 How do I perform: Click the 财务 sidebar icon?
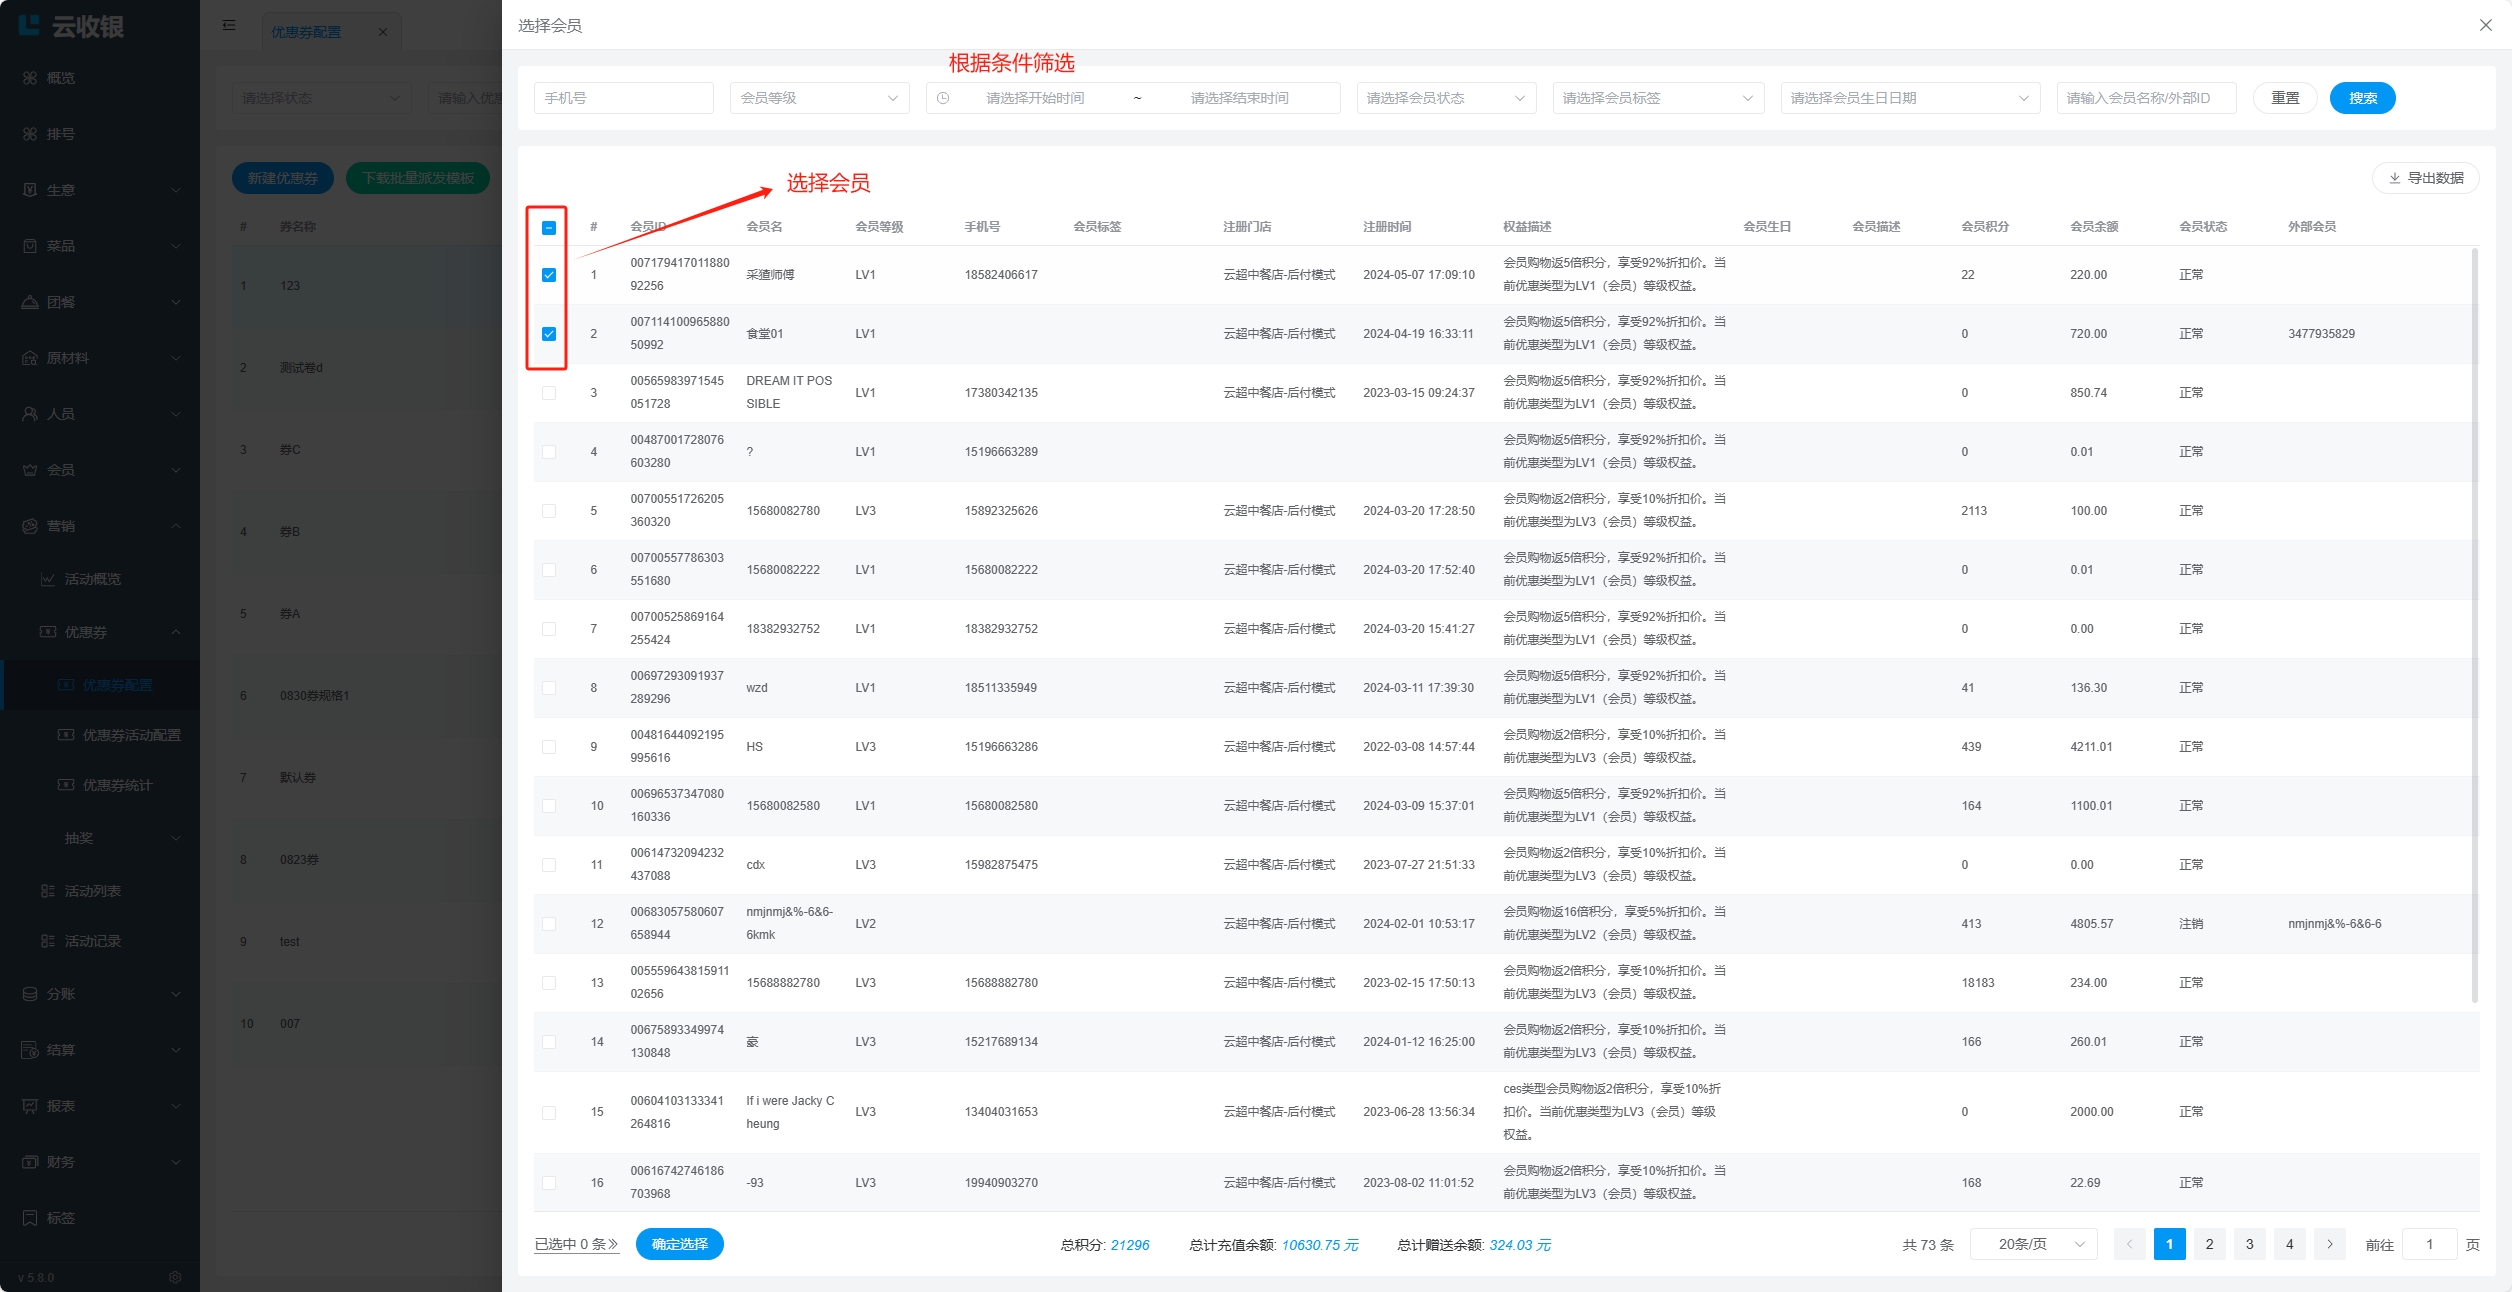[x=30, y=1162]
